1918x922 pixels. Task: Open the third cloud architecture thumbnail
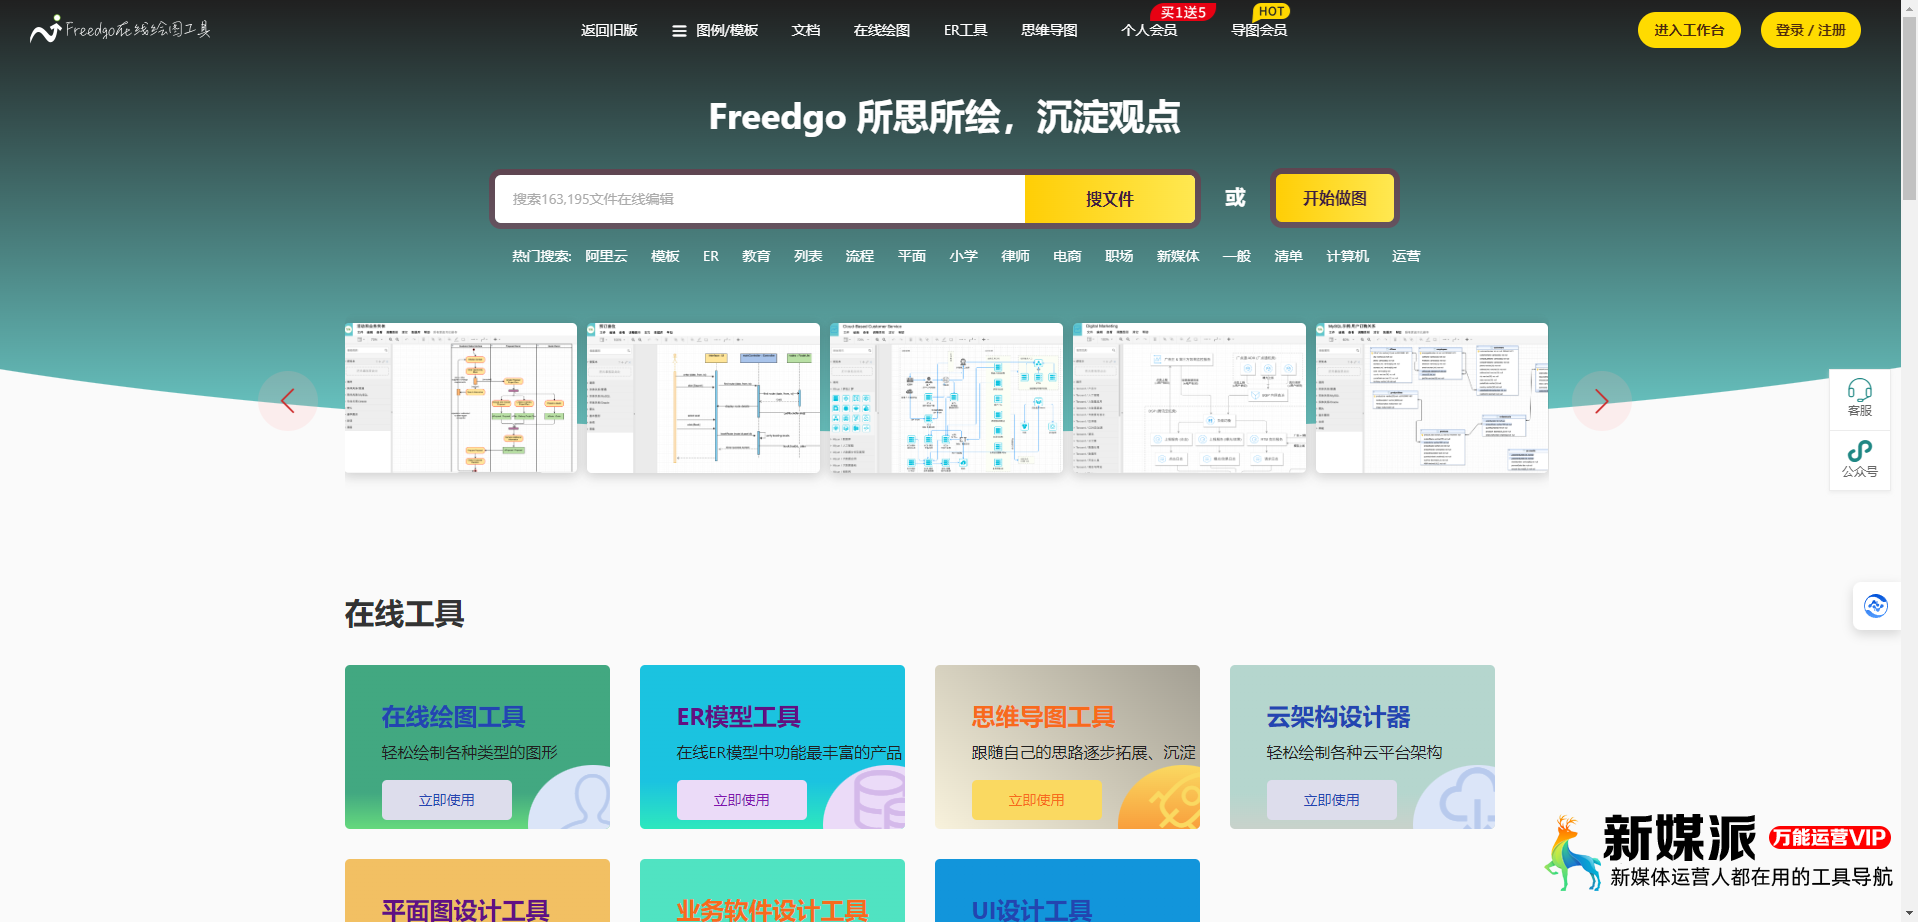[946, 398]
